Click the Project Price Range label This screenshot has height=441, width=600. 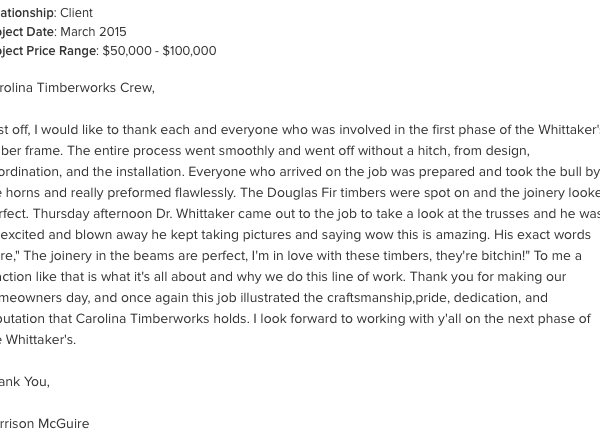(48, 51)
